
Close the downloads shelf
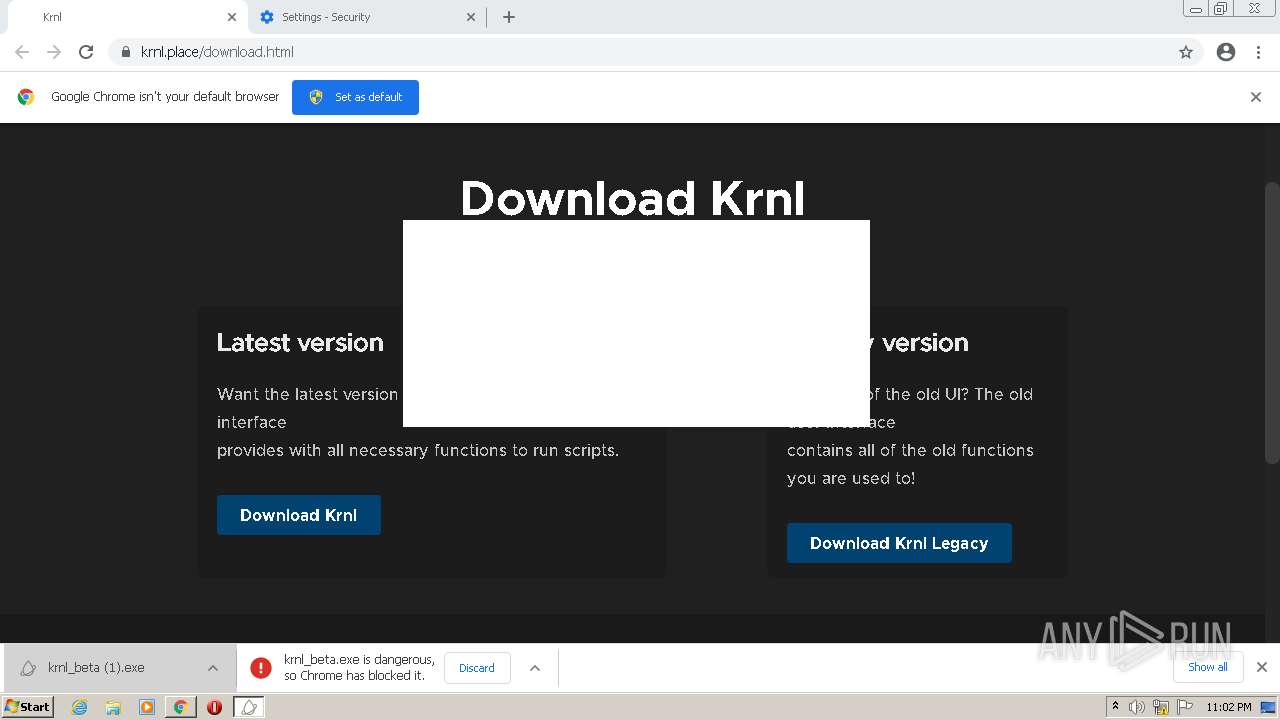(x=1262, y=667)
